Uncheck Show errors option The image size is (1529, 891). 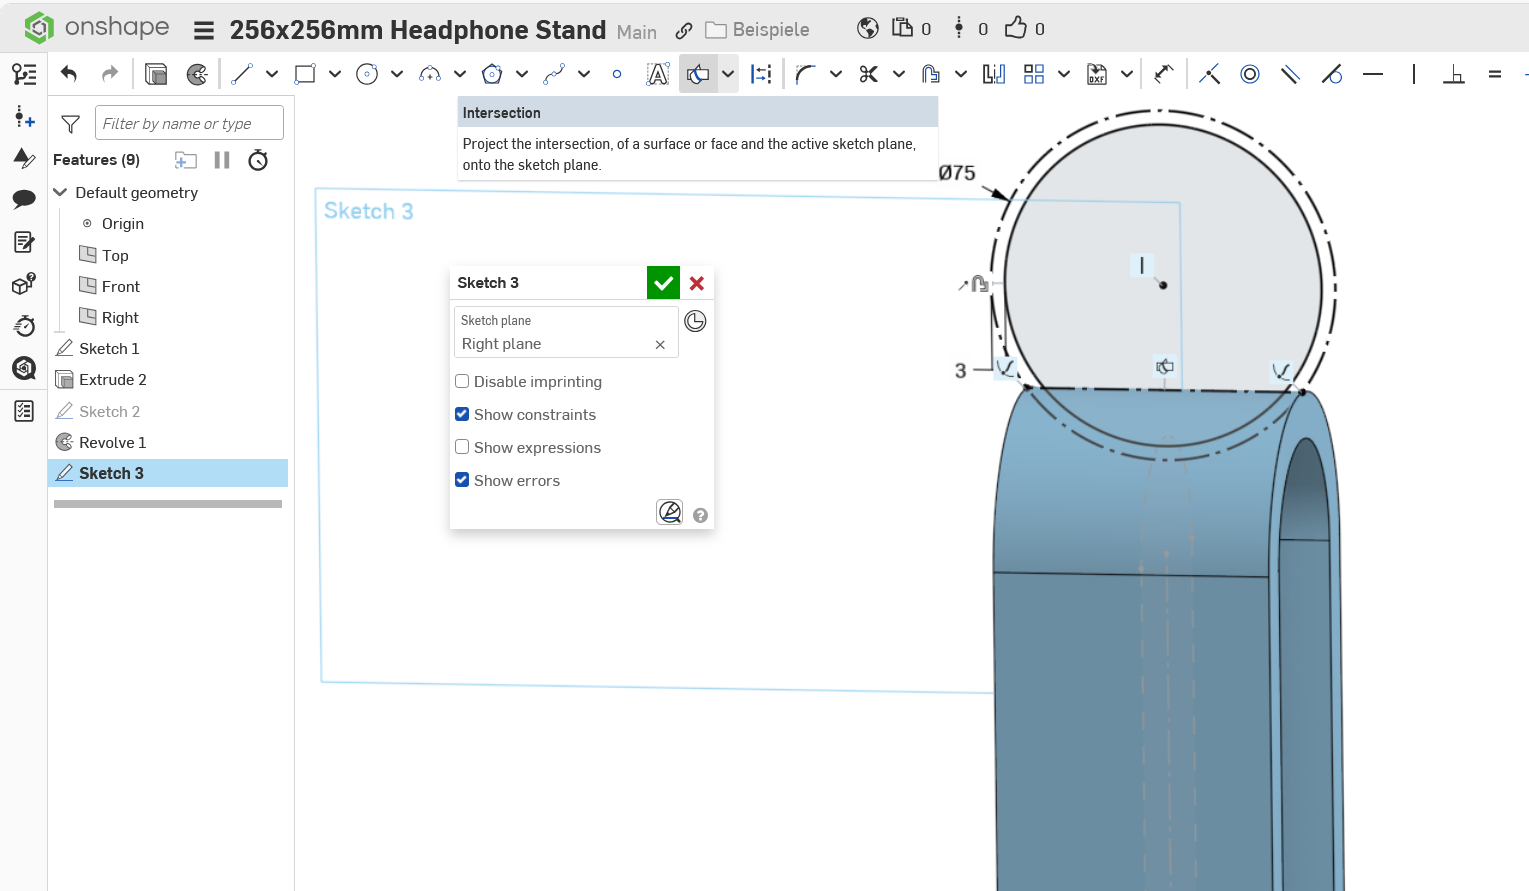pos(462,480)
